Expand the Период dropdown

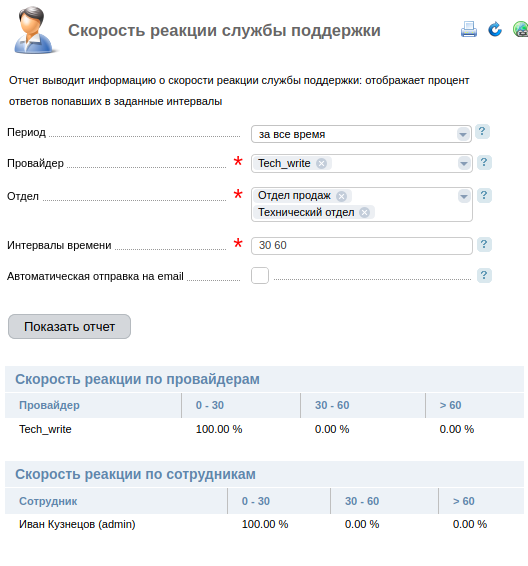coord(462,134)
